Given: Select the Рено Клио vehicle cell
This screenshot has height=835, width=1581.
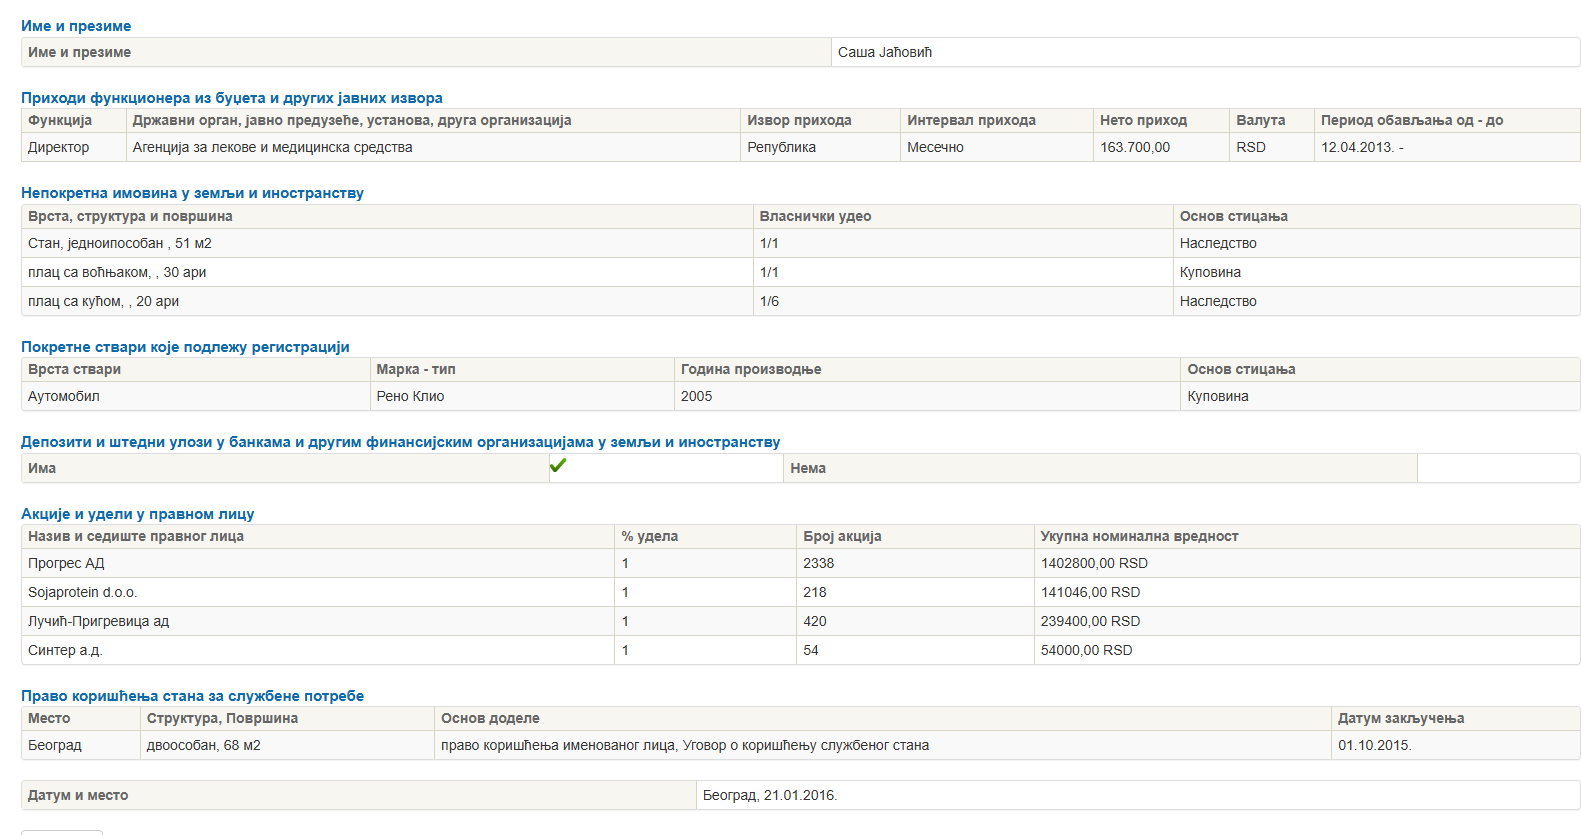Looking at the screenshot, I should pos(410,396).
